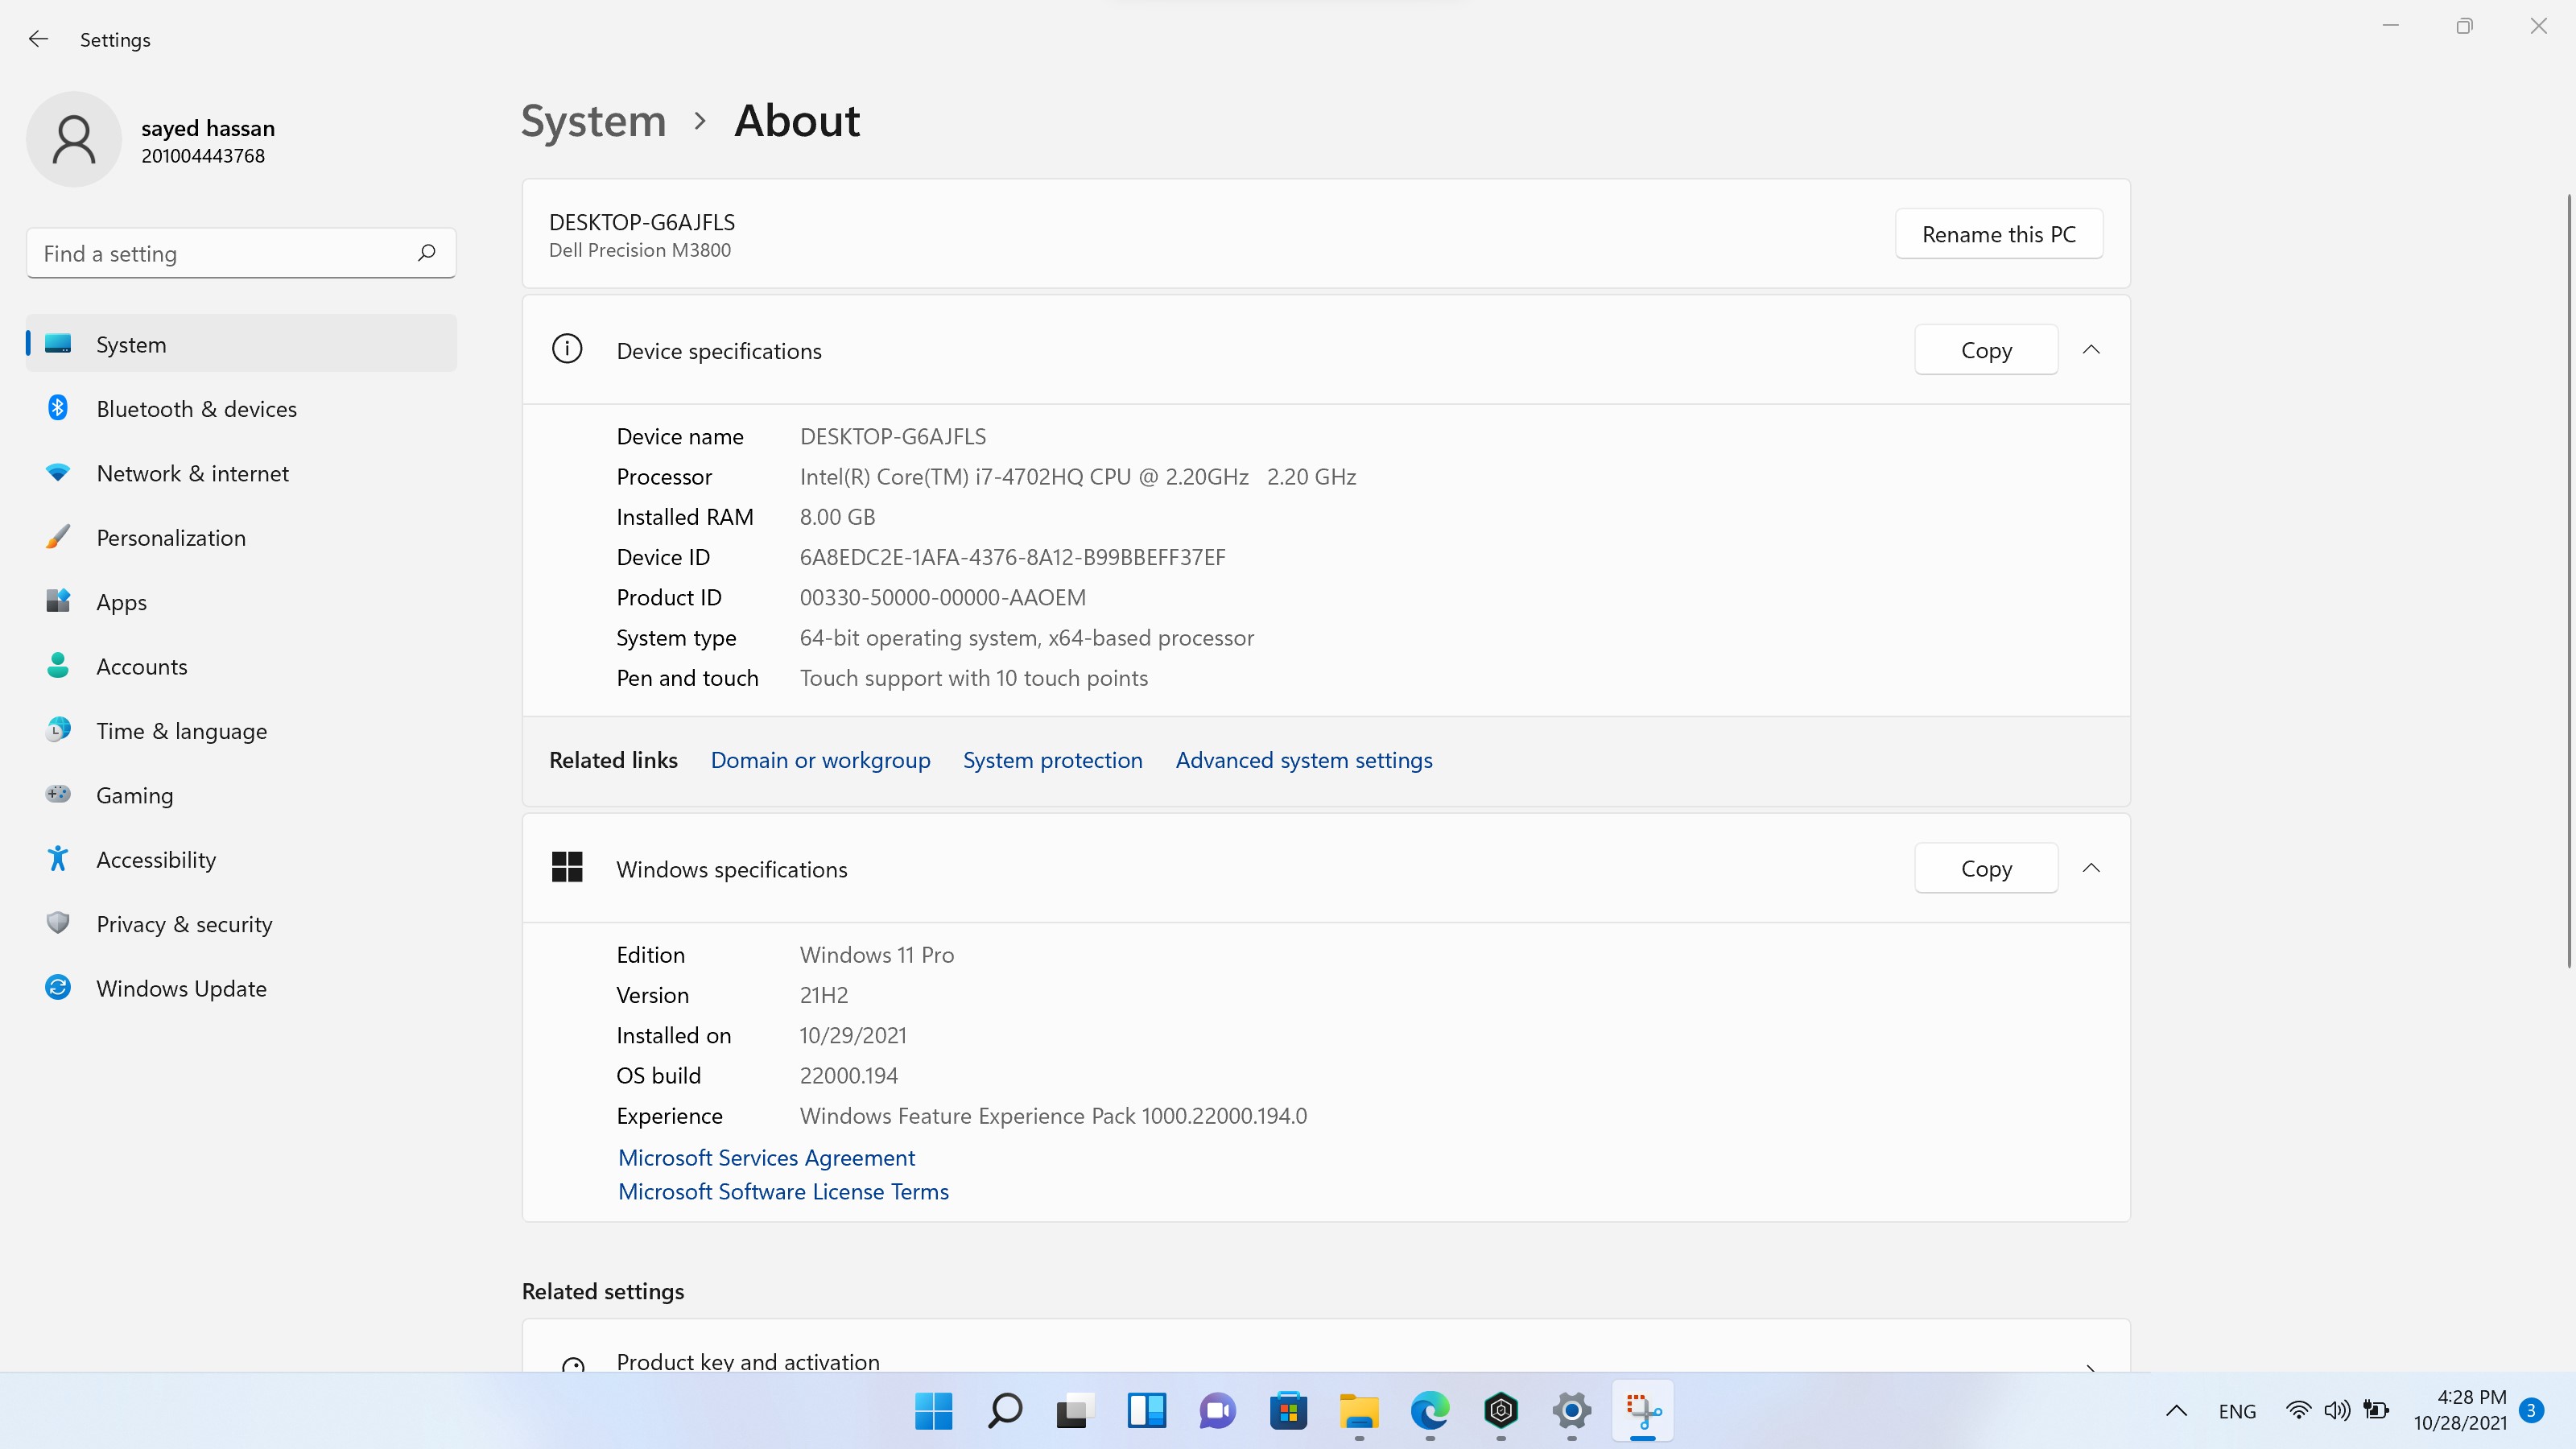This screenshot has height=1449, width=2576.
Task: Collapse the Windows specifications section
Action: 2091,867
